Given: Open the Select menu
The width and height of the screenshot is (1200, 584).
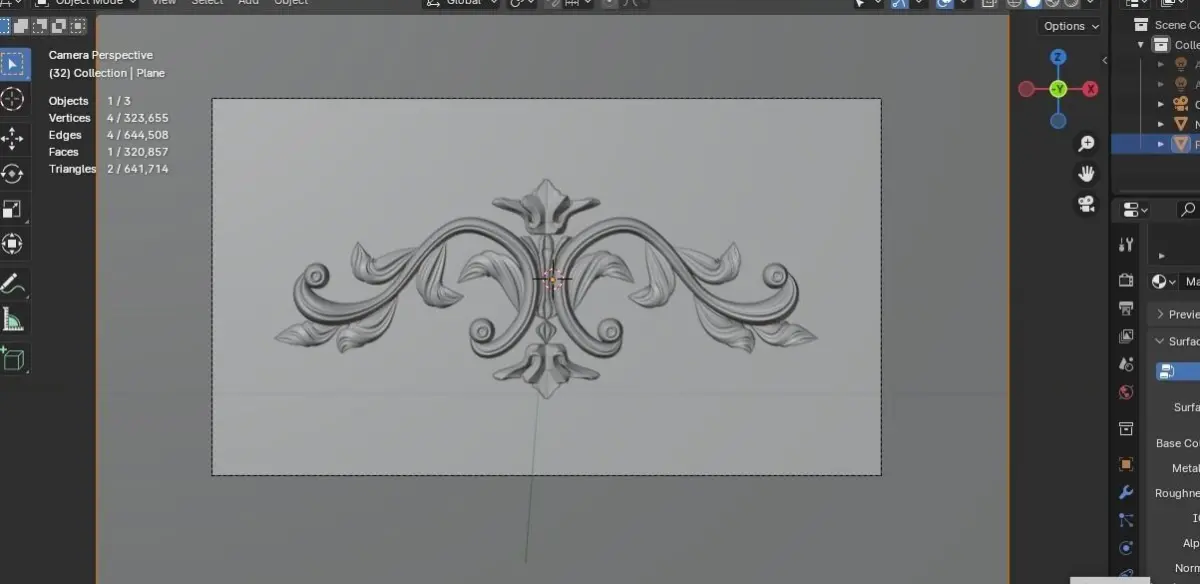Looking at the screenshot, I should [x=207, y=3].
